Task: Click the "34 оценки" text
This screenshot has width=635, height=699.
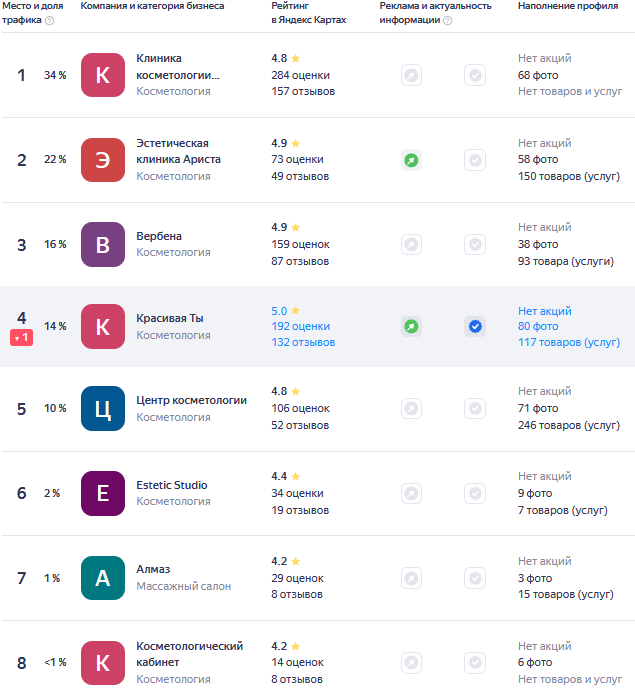Action: pos(297,493)
